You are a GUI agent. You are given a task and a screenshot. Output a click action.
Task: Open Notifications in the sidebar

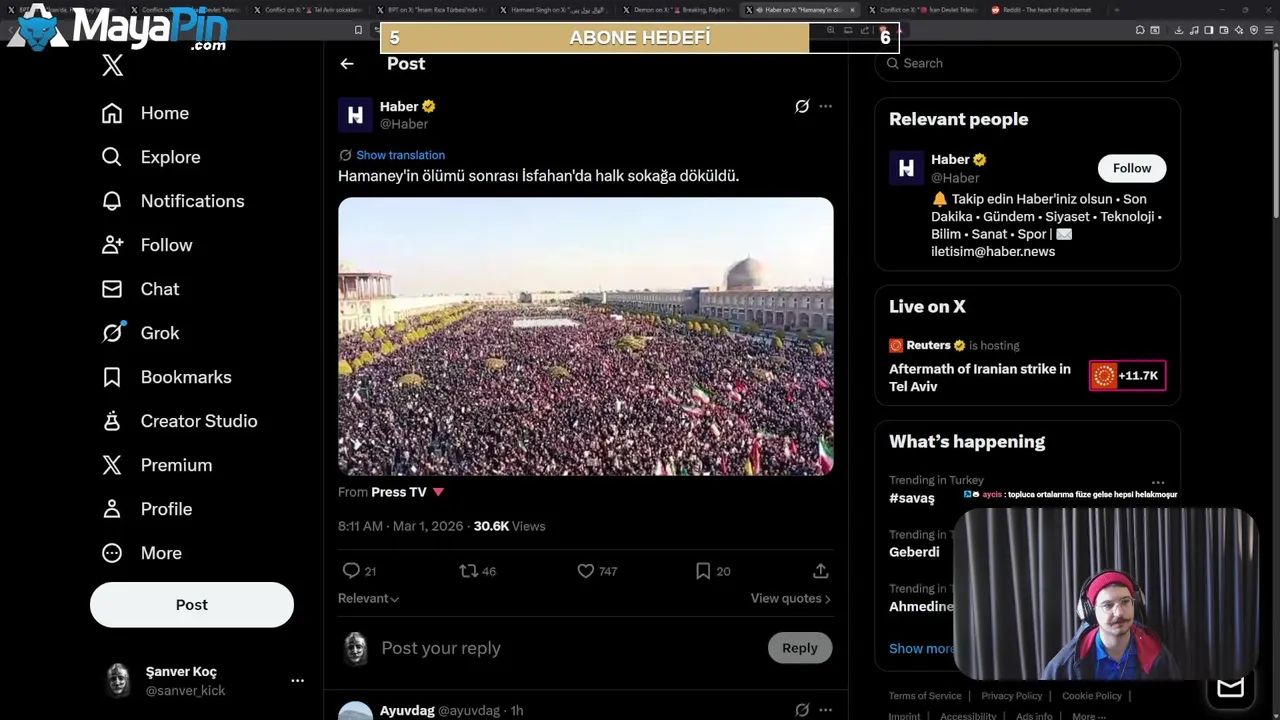pyautogui.click(x=192, y=201)
